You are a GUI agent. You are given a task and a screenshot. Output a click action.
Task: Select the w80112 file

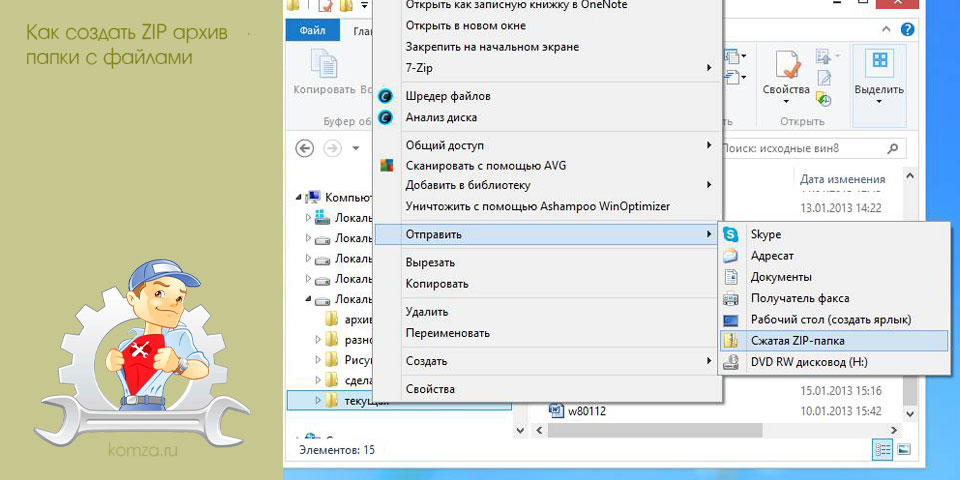pos(577,411)
